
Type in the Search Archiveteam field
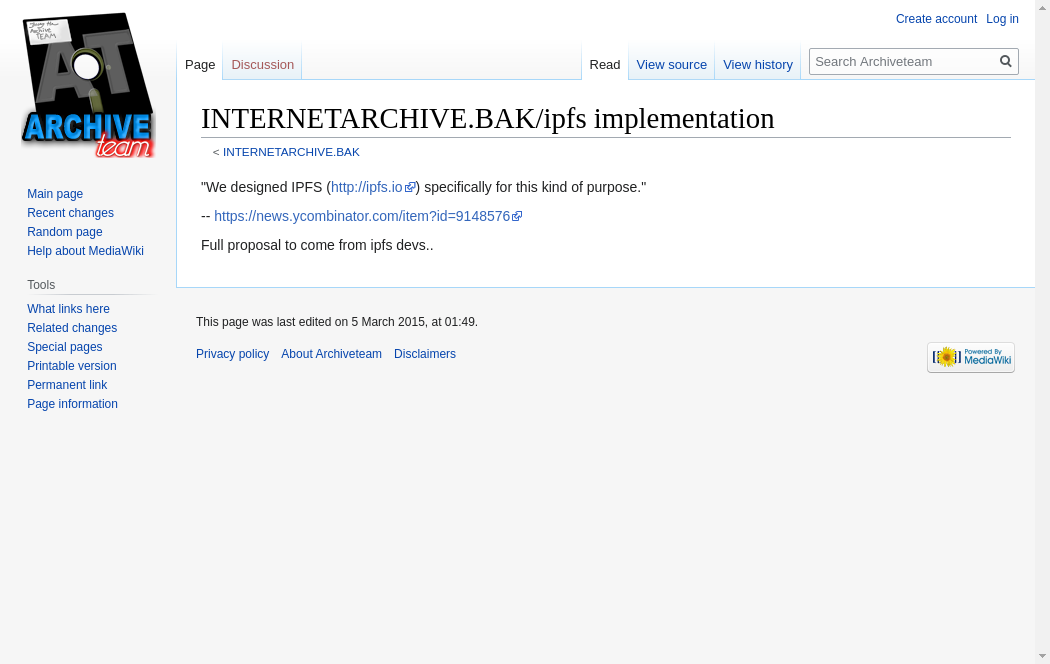click(904, 62)
